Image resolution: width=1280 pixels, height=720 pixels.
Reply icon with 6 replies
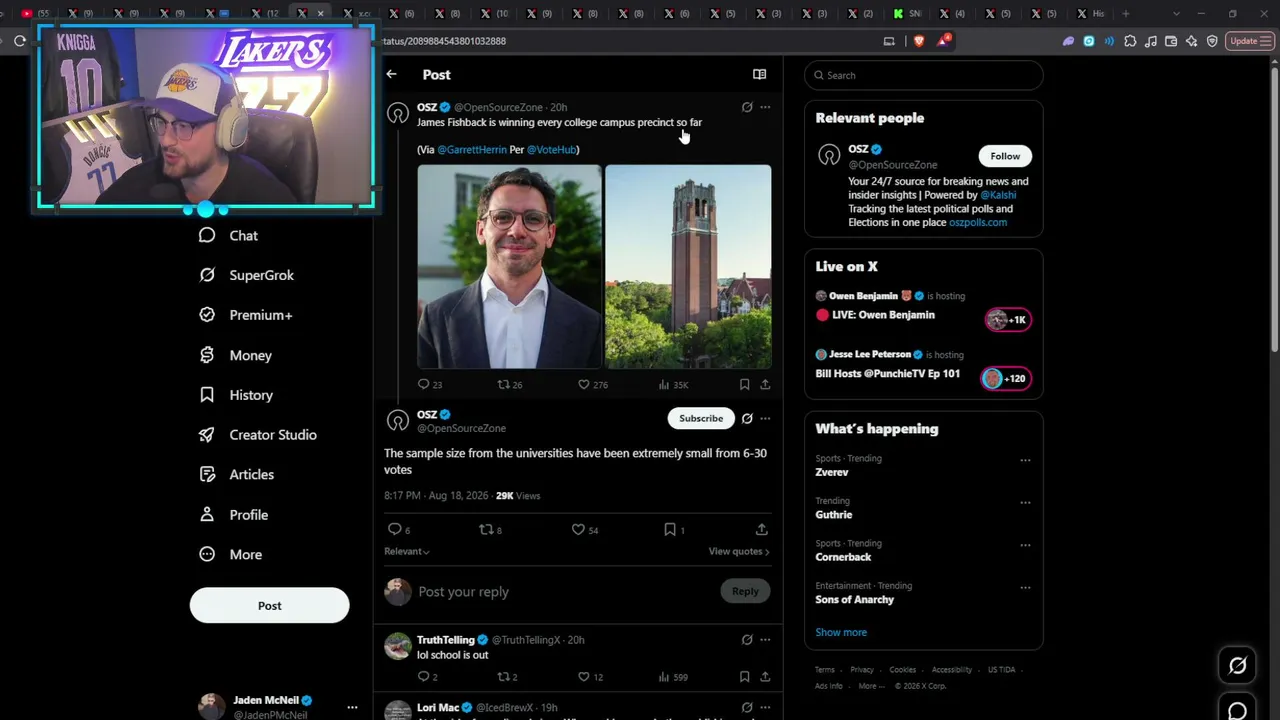coord(394,529)
